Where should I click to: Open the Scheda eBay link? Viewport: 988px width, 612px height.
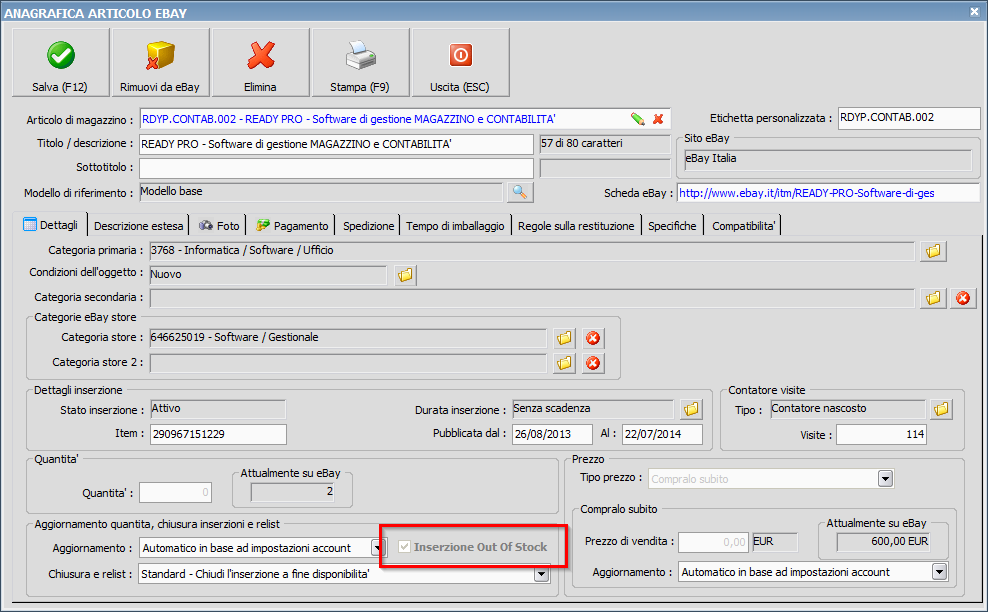tap(807, 193)
